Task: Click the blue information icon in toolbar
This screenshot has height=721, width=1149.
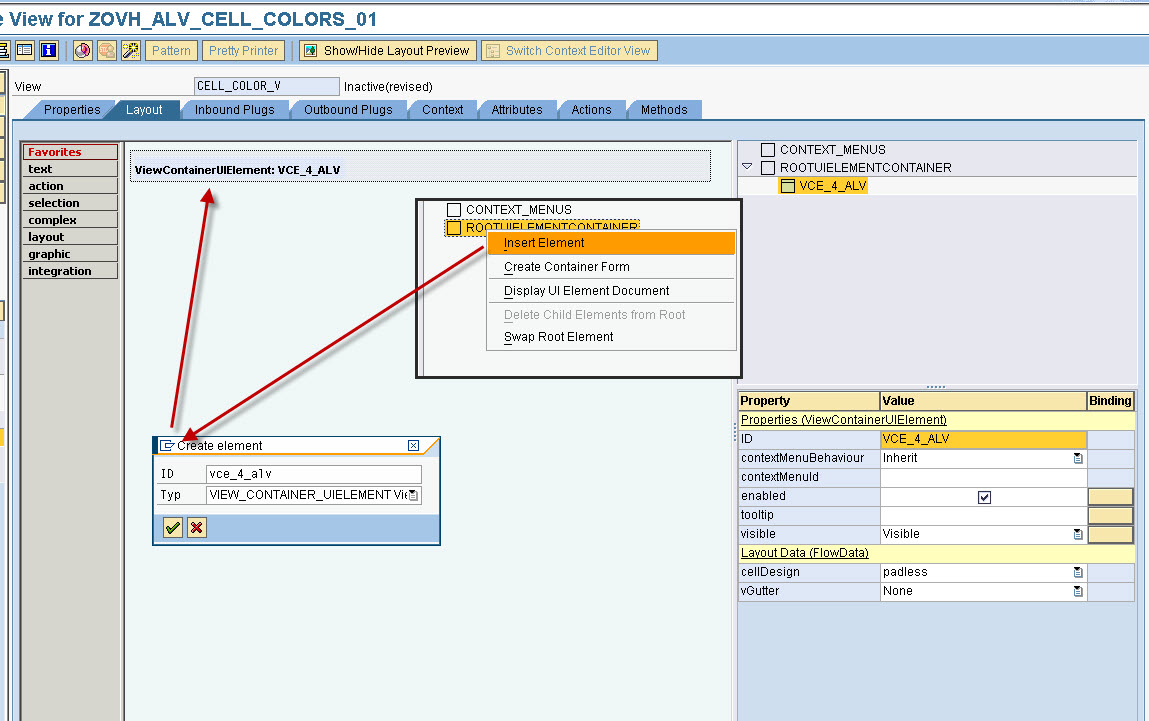Action: [x=47, y=49]
